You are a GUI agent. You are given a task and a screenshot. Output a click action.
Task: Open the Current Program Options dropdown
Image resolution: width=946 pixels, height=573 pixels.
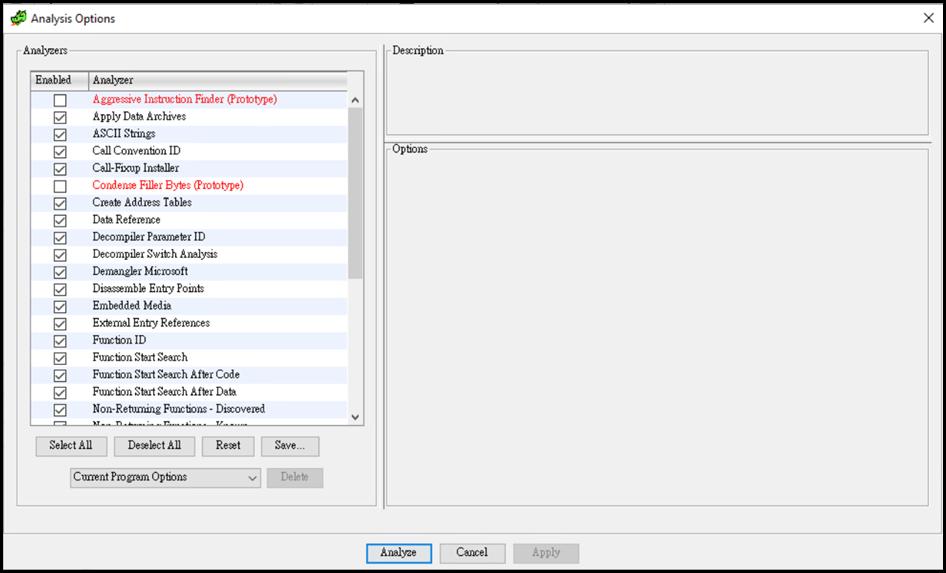tap(165, 477)
